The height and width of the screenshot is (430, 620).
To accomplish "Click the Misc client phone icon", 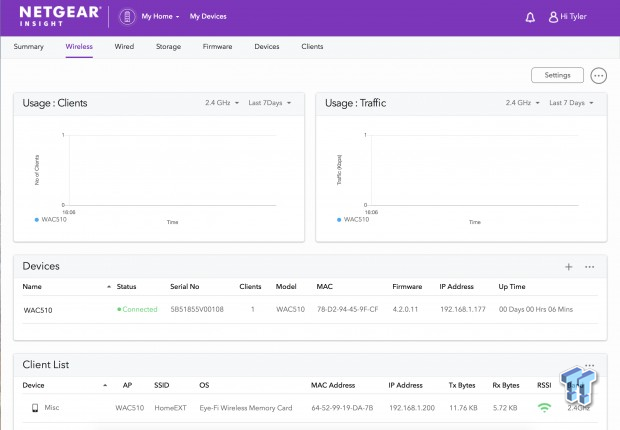I will tap(35, 407).
